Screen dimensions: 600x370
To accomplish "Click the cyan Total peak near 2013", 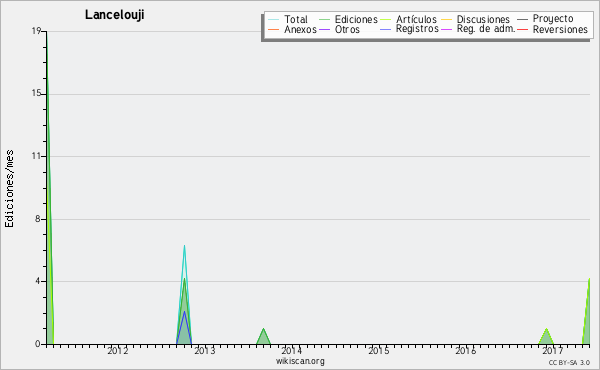I will (x=184, y=247).
